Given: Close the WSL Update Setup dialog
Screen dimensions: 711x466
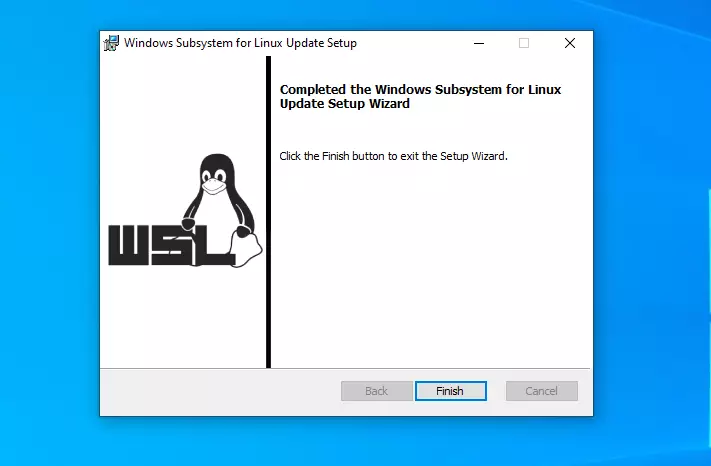Looking at the screenshot, I should (x=570, y=43).
